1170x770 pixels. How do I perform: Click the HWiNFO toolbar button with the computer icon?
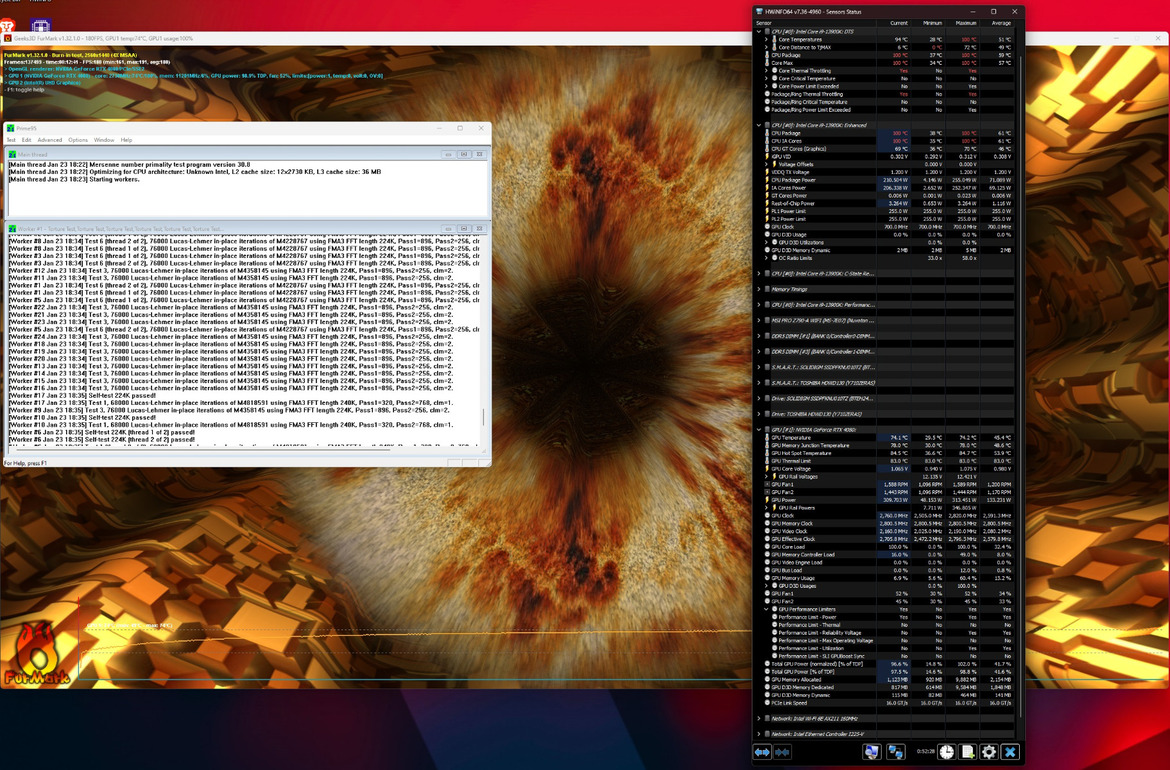click(x=871, y=752)
